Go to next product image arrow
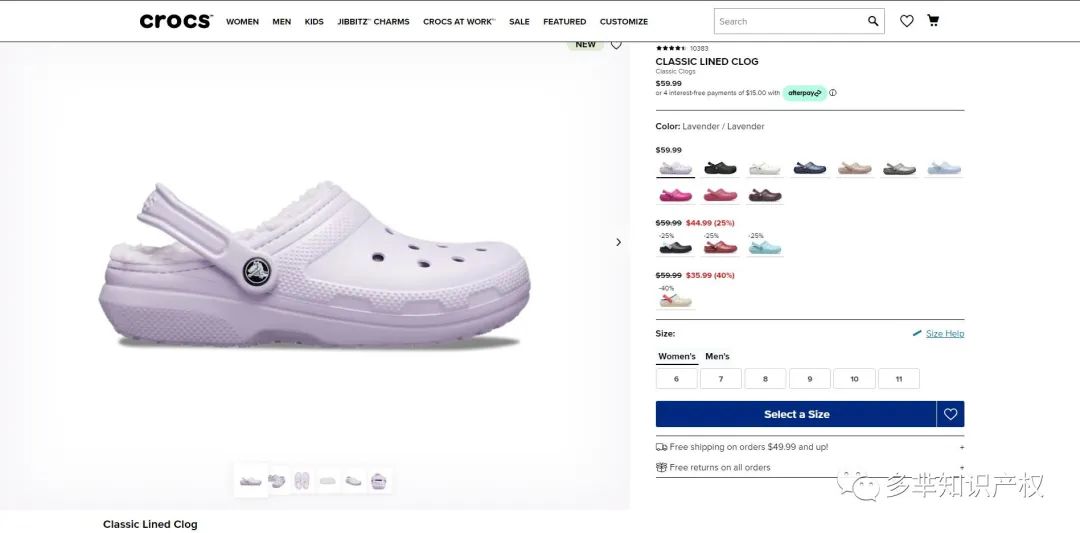 (618, 242)
